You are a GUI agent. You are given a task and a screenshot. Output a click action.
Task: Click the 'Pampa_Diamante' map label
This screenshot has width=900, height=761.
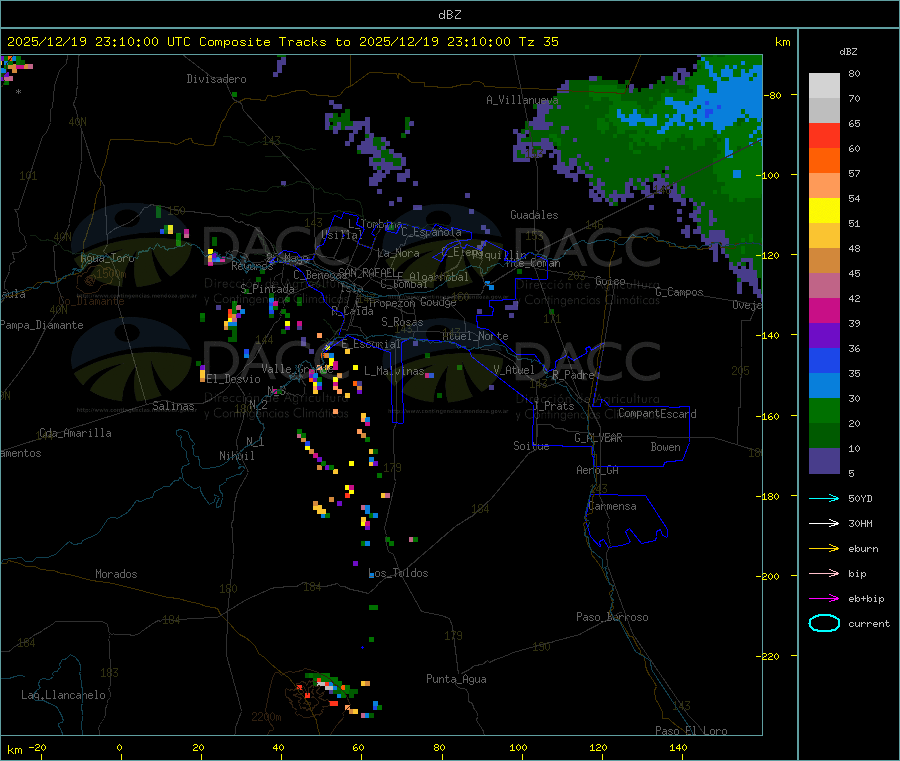pyautogui.click(x=42, y=325)
